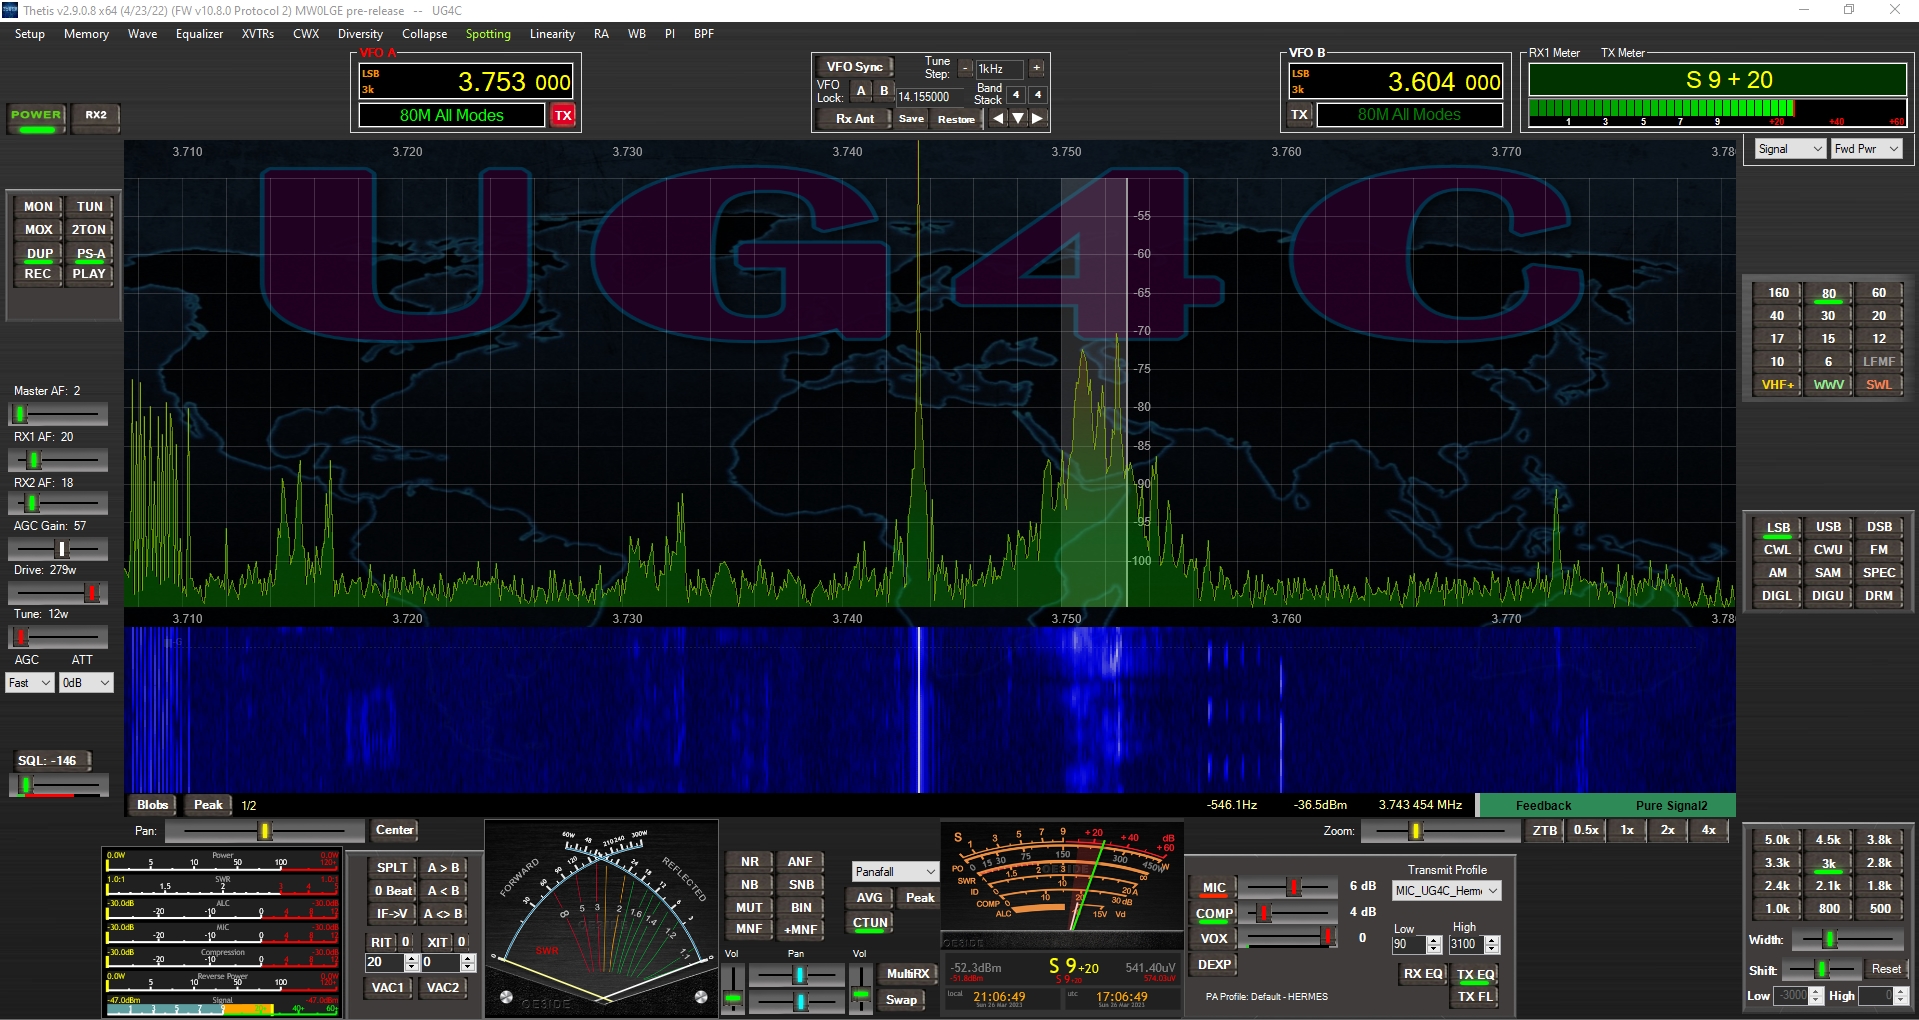
Task: Toggle TUN tune button
Action: (x=90, y=207)
